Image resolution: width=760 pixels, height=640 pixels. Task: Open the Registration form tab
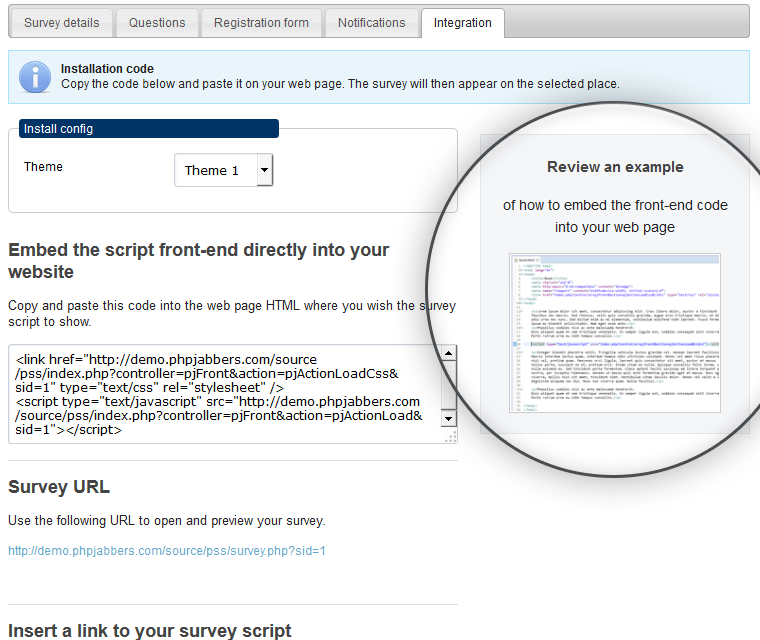pyautogui.click(x=261, y=23)
